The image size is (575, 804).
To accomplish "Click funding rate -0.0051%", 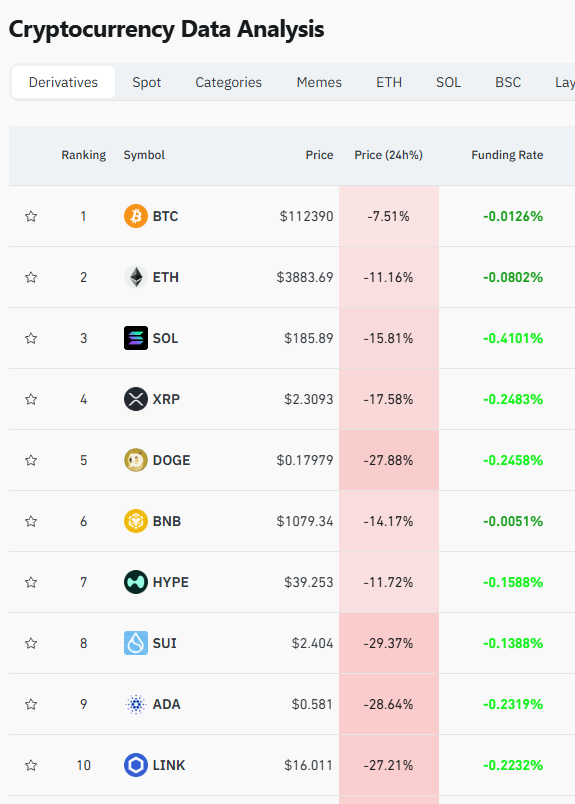I will (x=513, y=521).
